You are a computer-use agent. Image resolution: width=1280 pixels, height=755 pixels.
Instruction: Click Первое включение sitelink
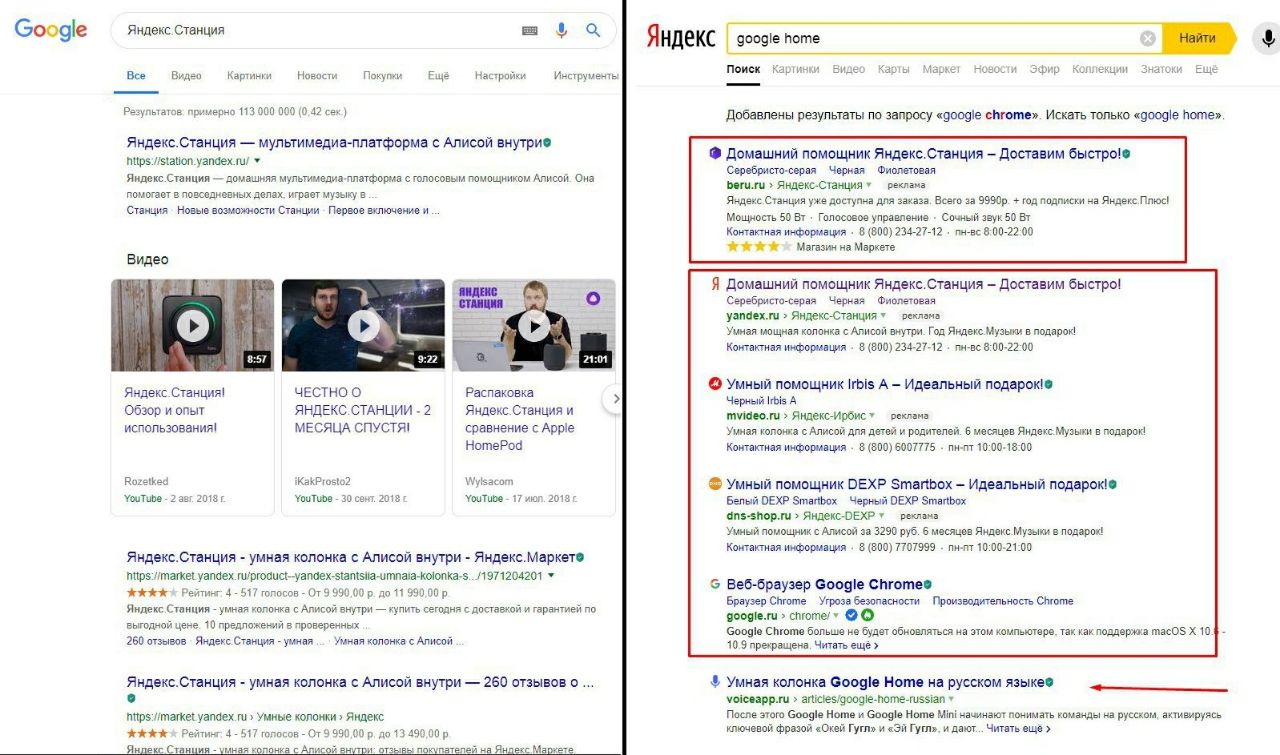point(384,210)
